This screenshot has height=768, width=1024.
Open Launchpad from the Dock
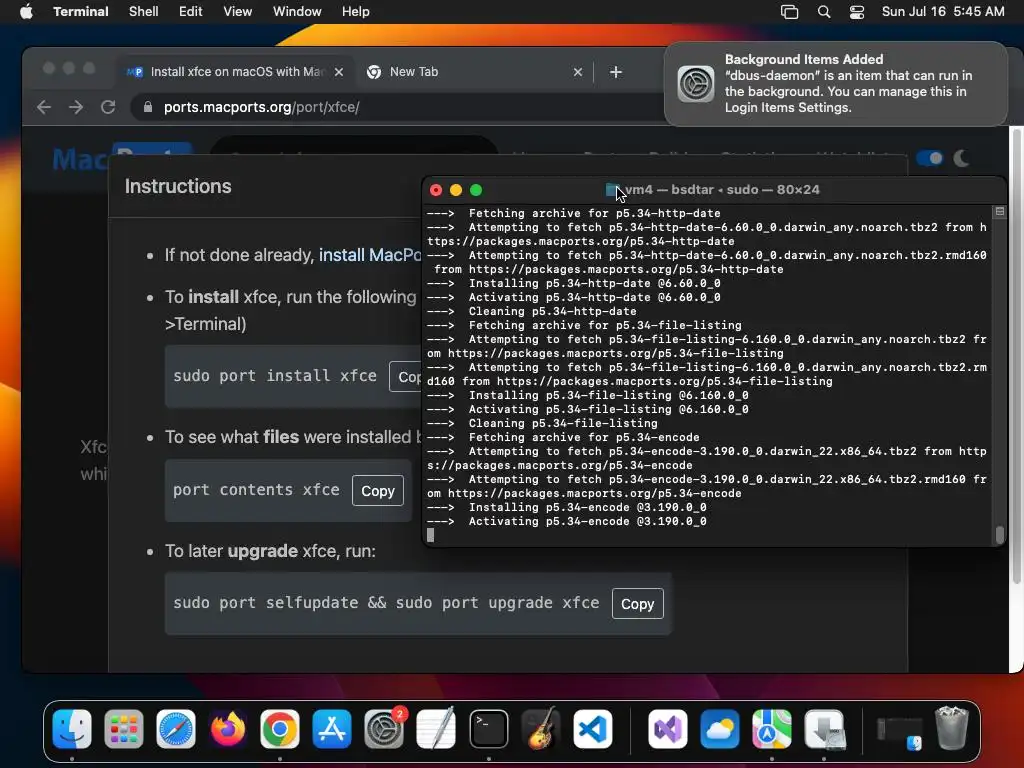point(123,729)
